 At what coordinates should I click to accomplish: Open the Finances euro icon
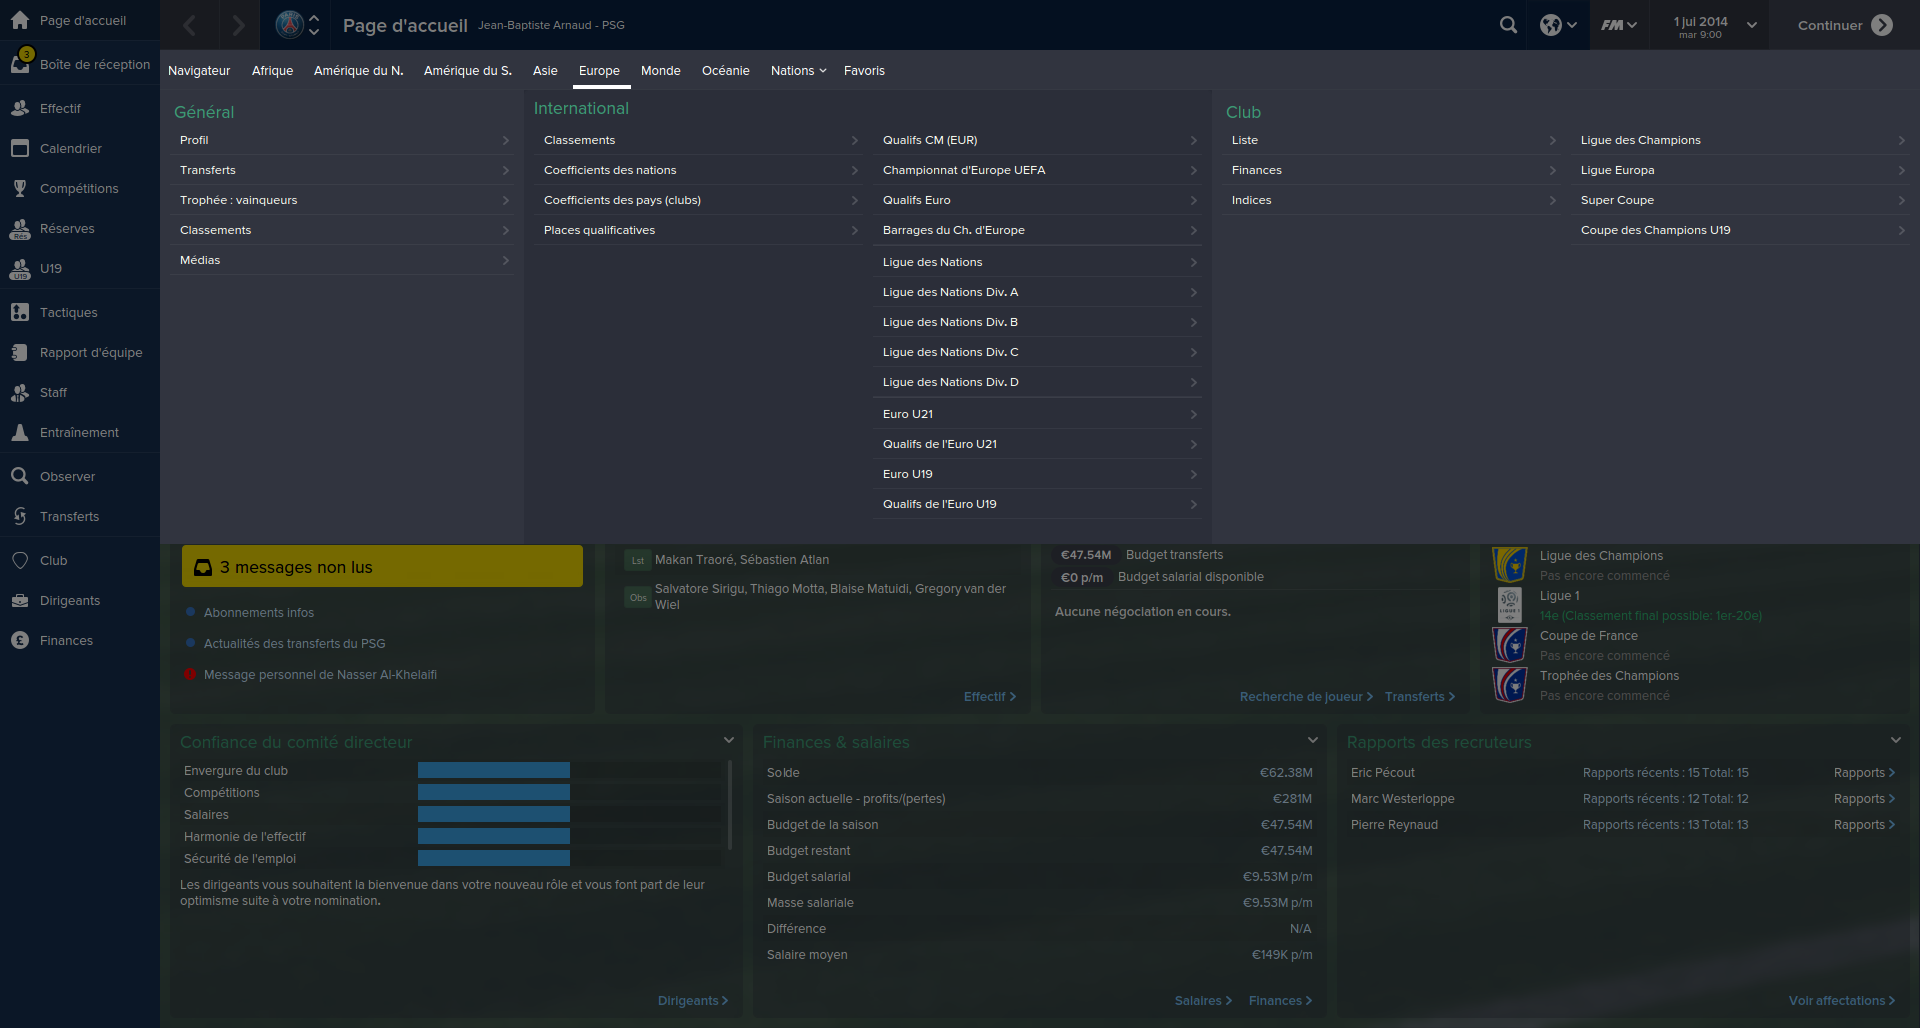tap(20, 640)
